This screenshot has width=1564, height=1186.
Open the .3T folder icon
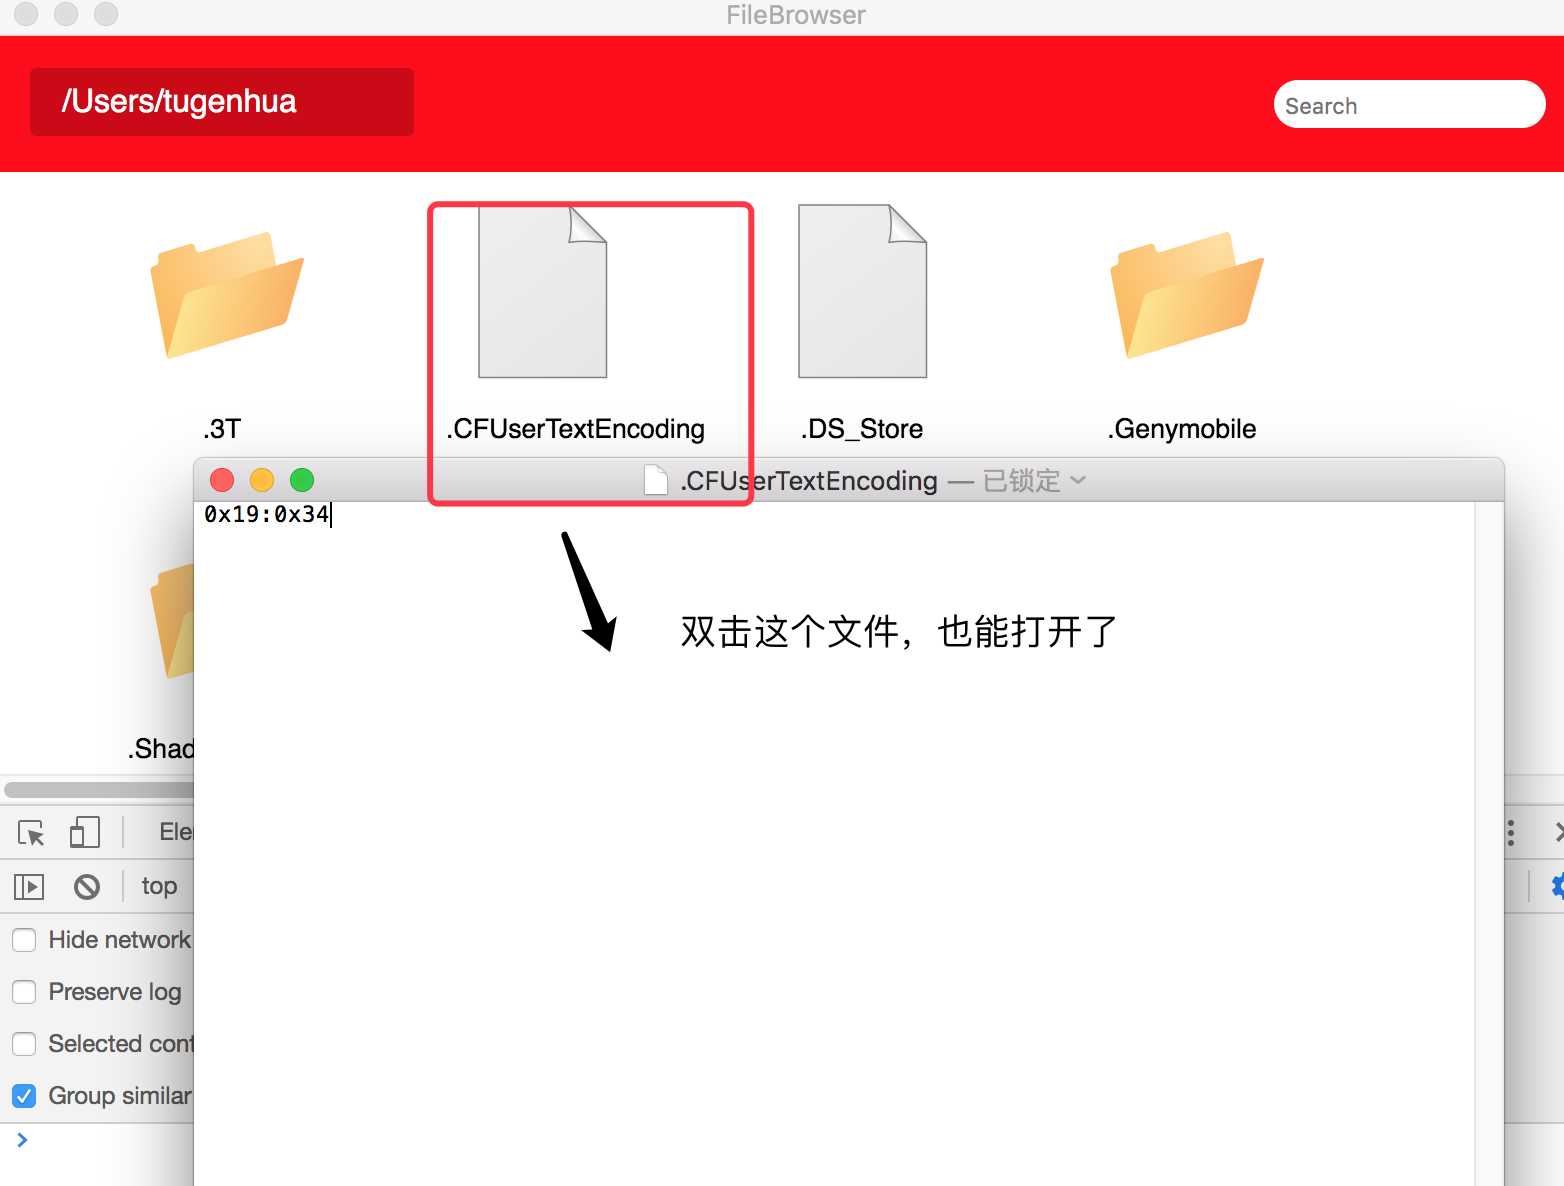tap(227, 295)
